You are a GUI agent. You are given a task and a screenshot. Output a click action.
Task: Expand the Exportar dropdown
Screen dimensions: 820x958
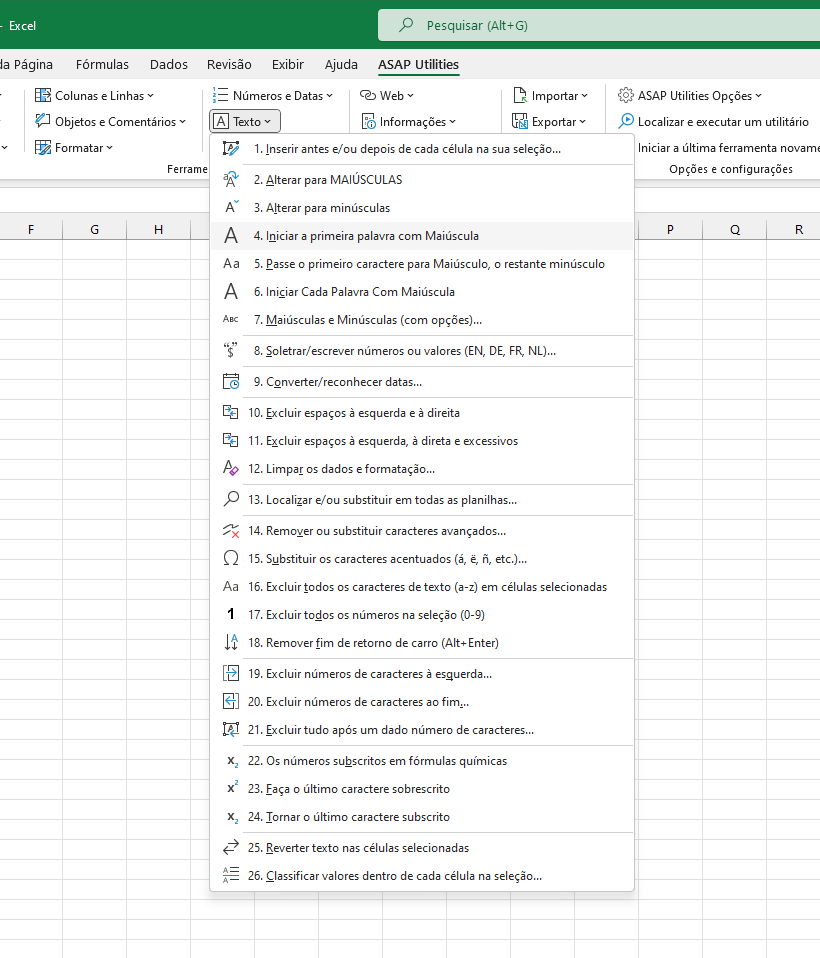tap(549, 122)
